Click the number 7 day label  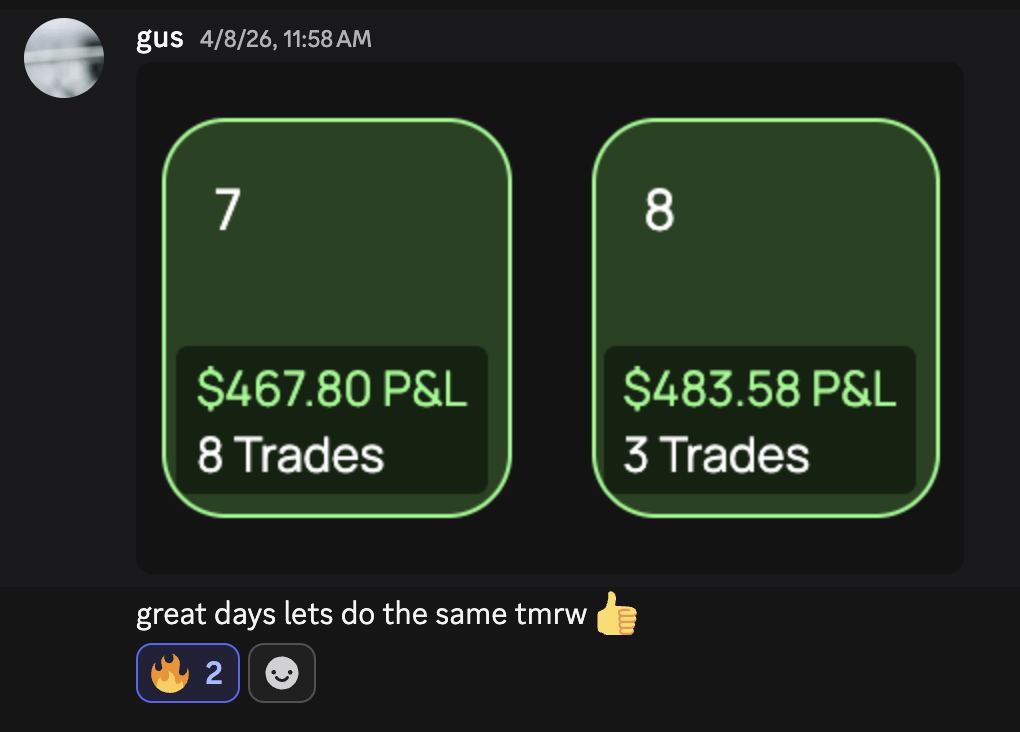point(228,210)
